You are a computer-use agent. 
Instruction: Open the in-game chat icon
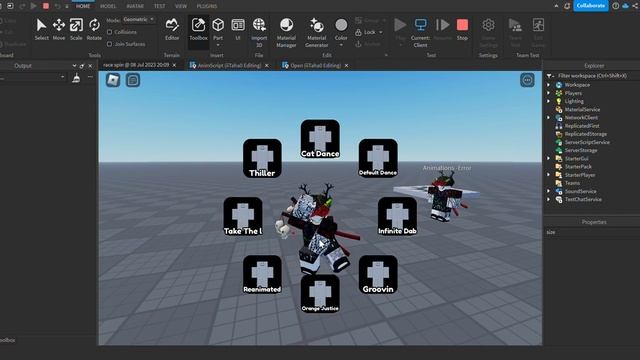[133, 80]
